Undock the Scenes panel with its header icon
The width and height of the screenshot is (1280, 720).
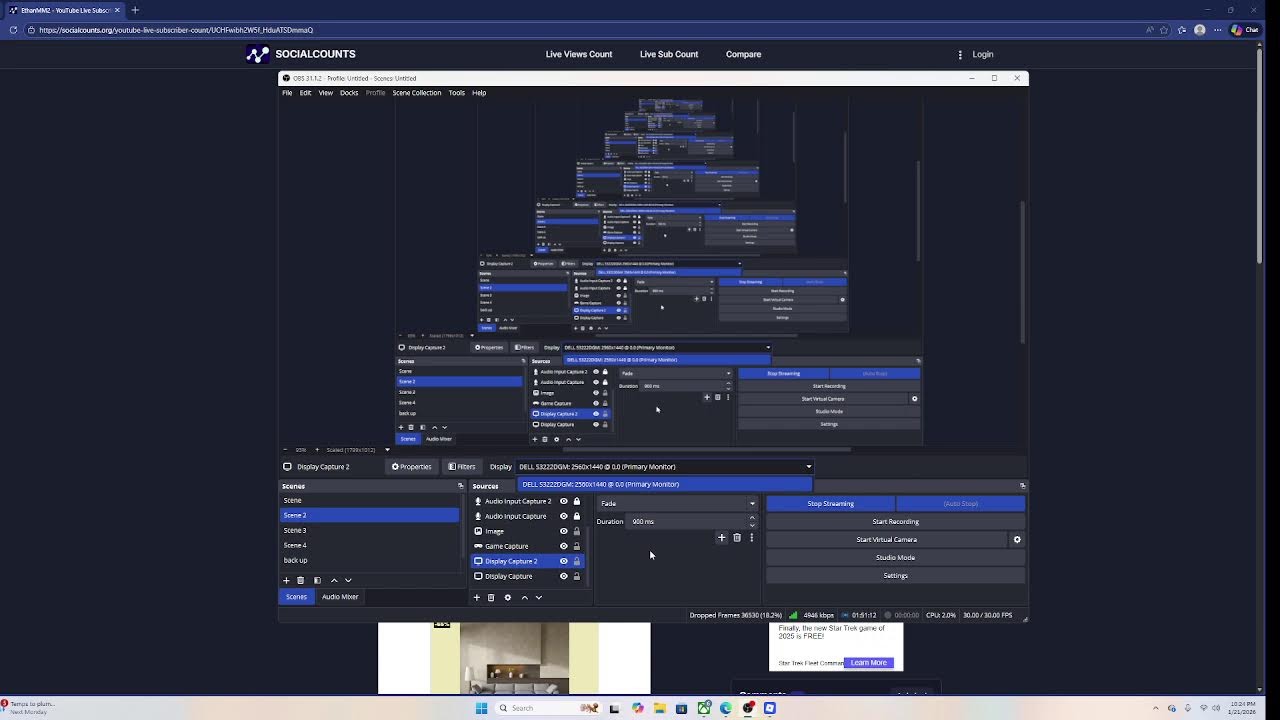pos(461,486)
